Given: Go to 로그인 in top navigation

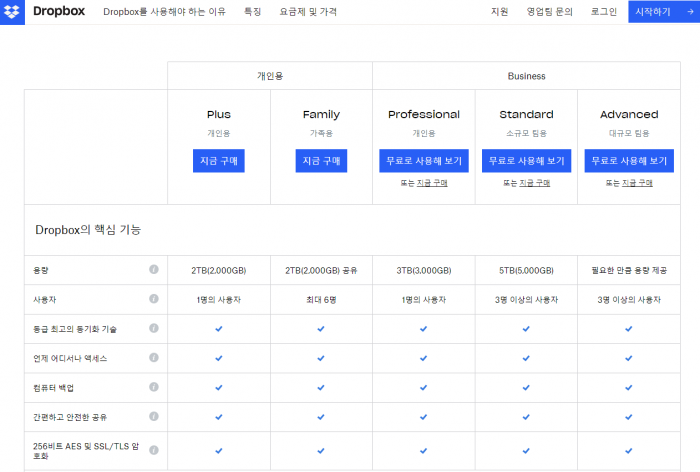Looking at the screenshot, I should (x=604, y=13).
